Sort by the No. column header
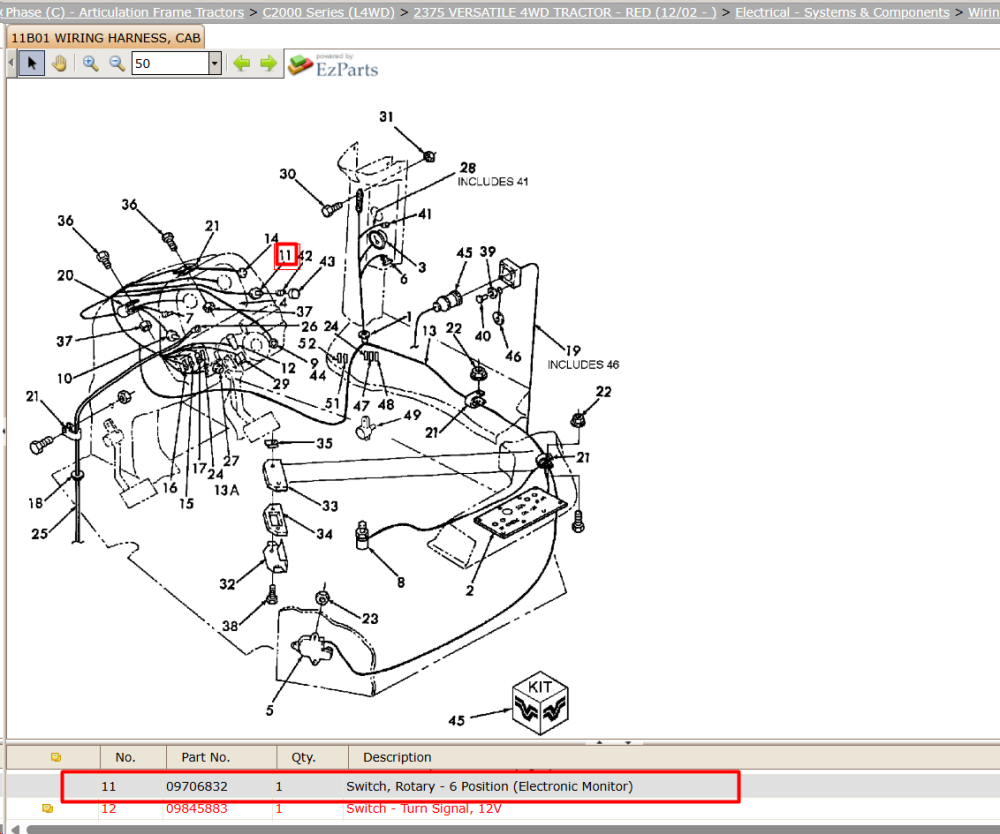 point(125,757)
